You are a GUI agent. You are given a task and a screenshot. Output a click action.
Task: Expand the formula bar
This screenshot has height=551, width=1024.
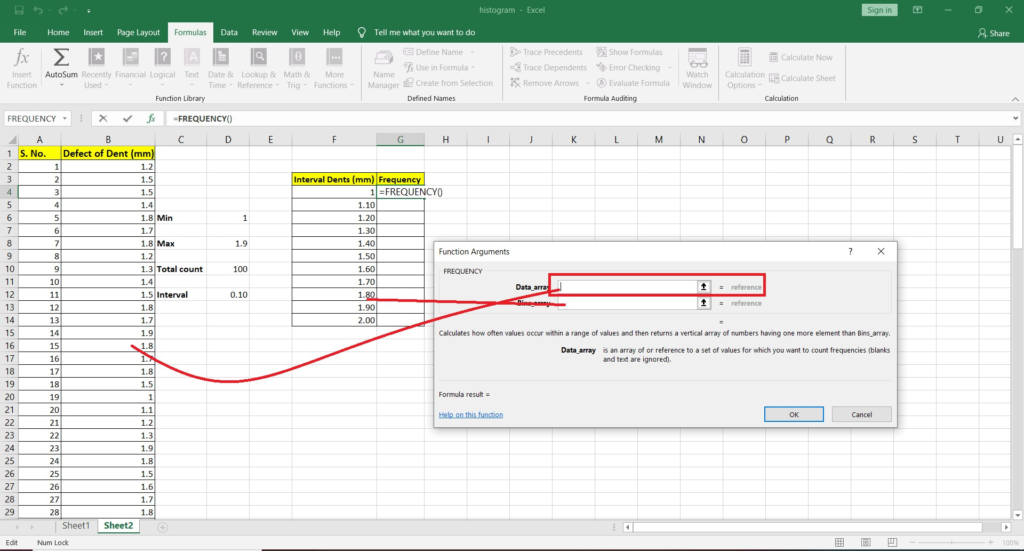1015,118
